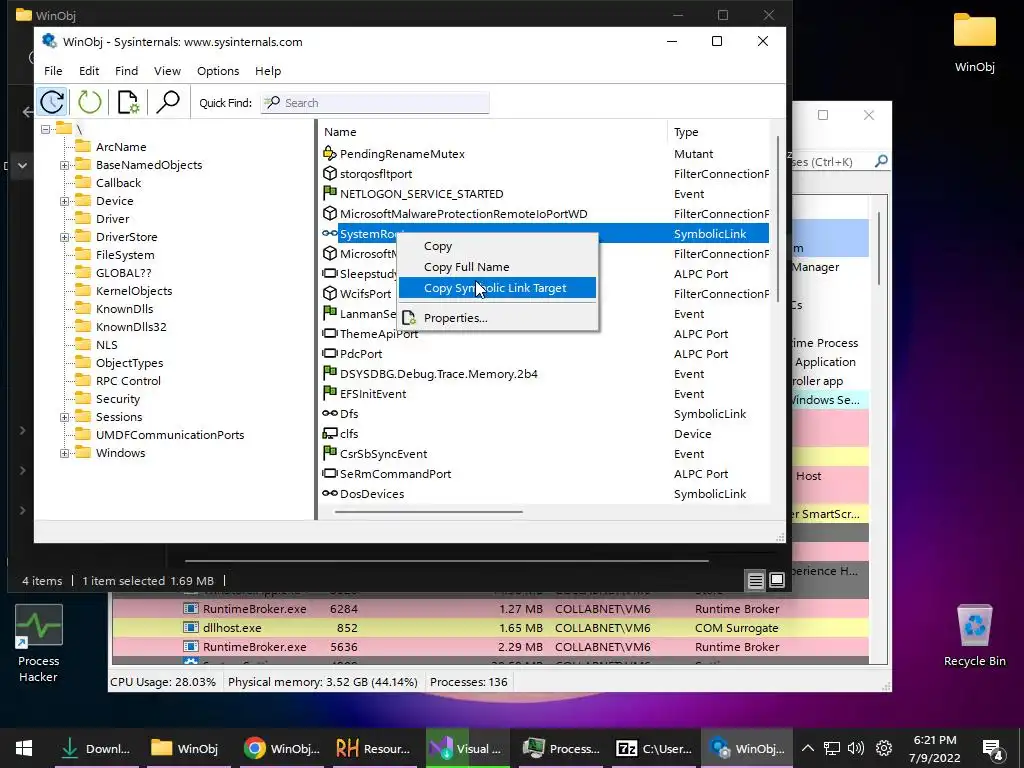The height and width of the screenshot is (768, 1024).
Task: Choose Properties... from context menu
Action: 497,317
